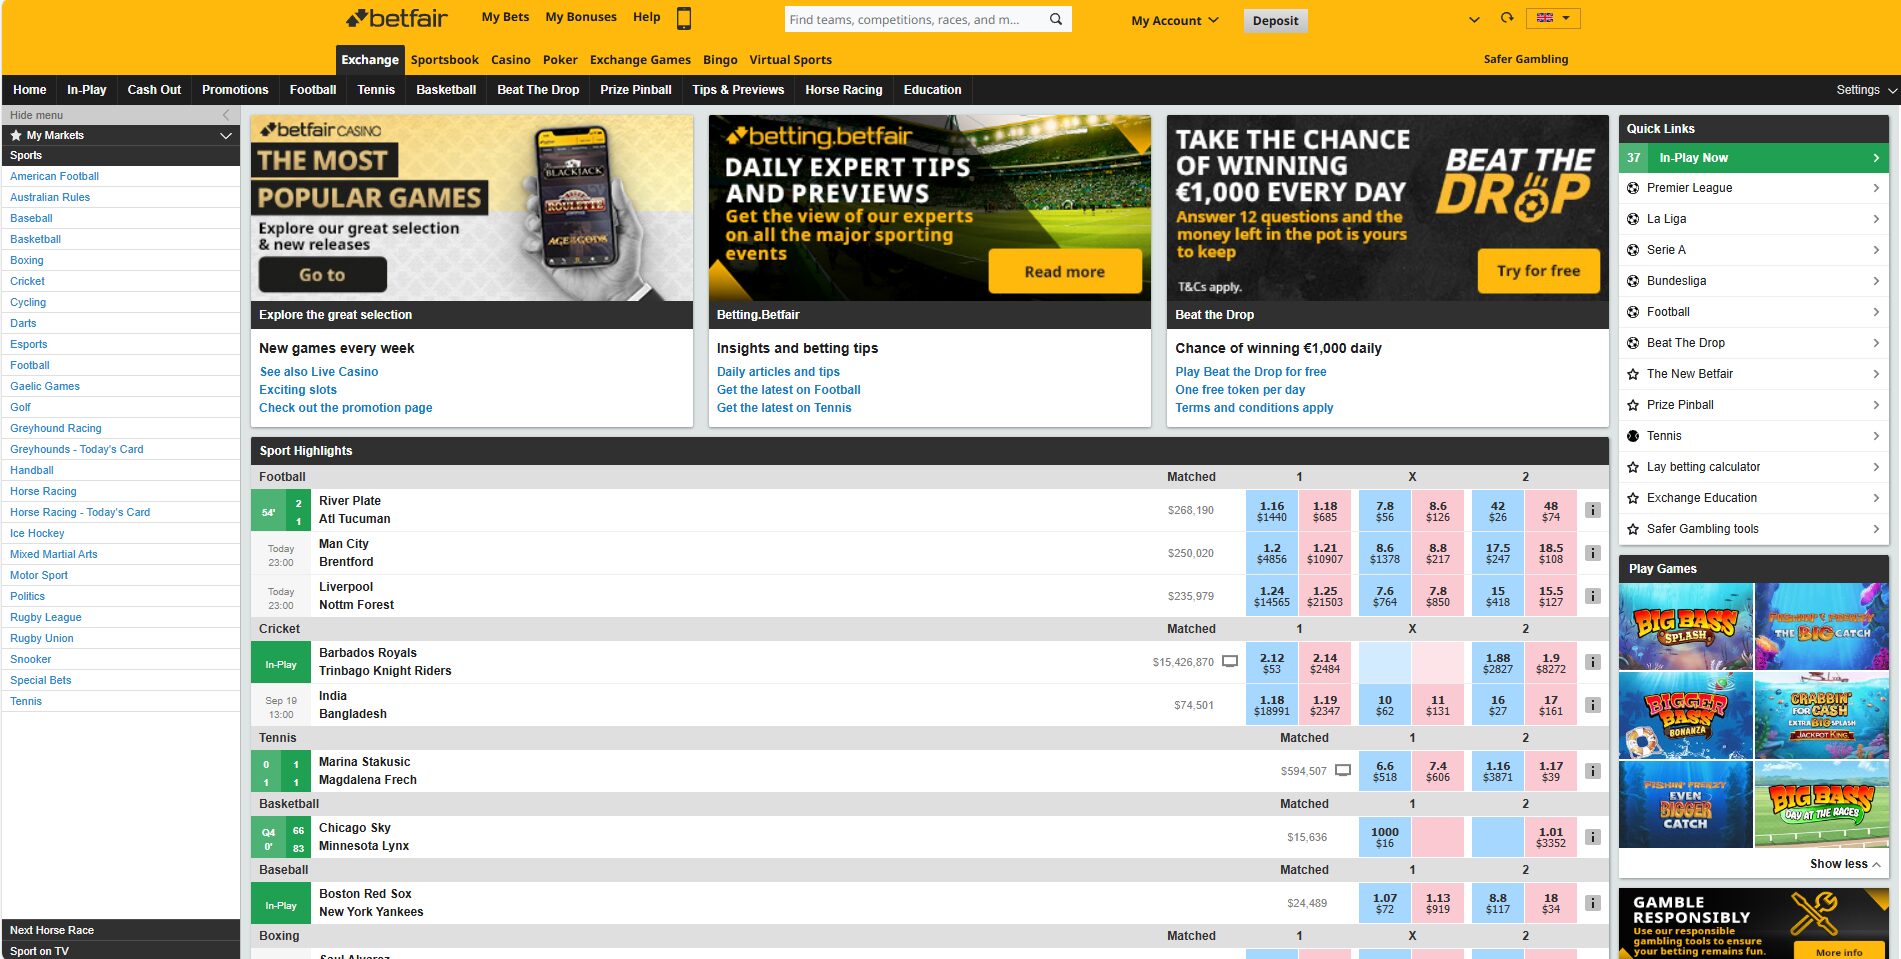Click the search magnifier icon

point(1056,19)
